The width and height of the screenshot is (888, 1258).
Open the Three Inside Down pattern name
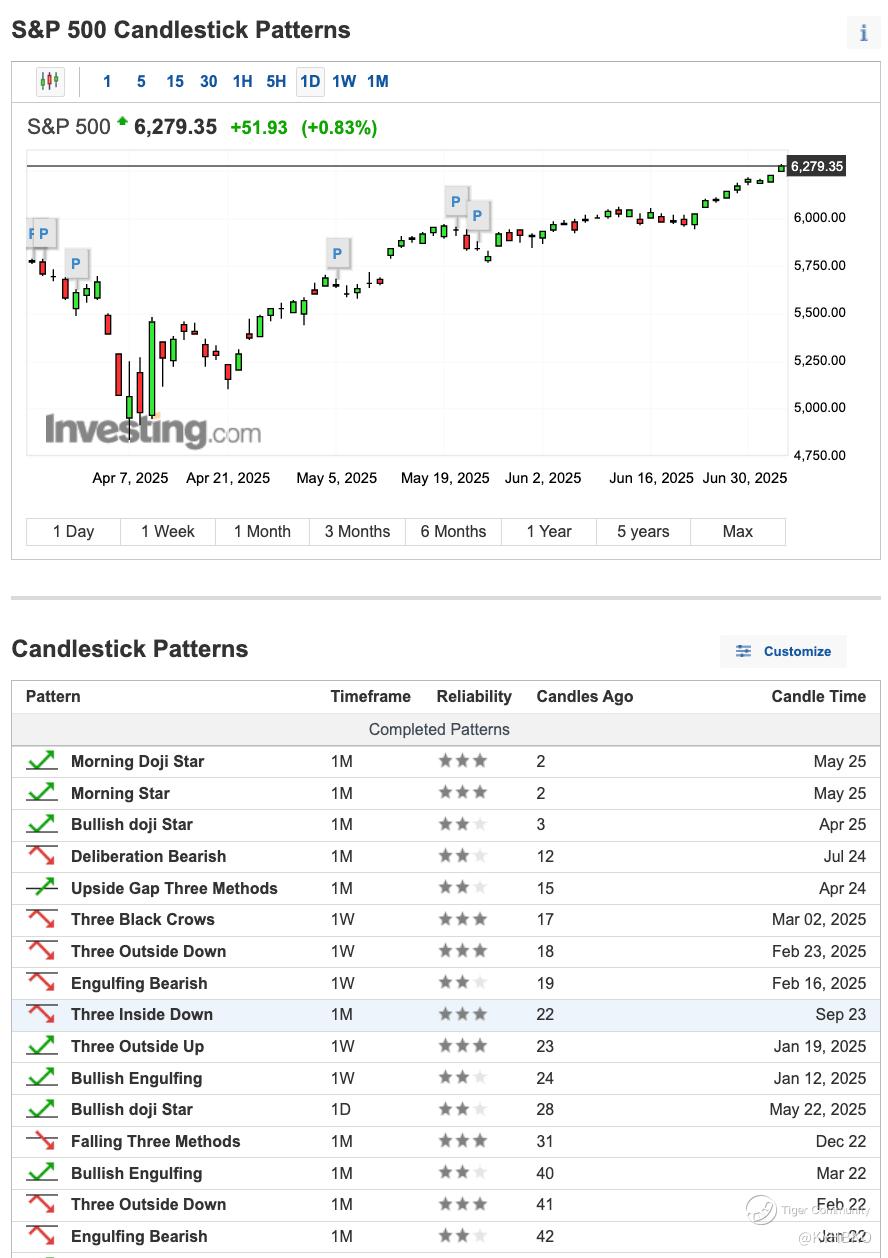pos(142,1014)
